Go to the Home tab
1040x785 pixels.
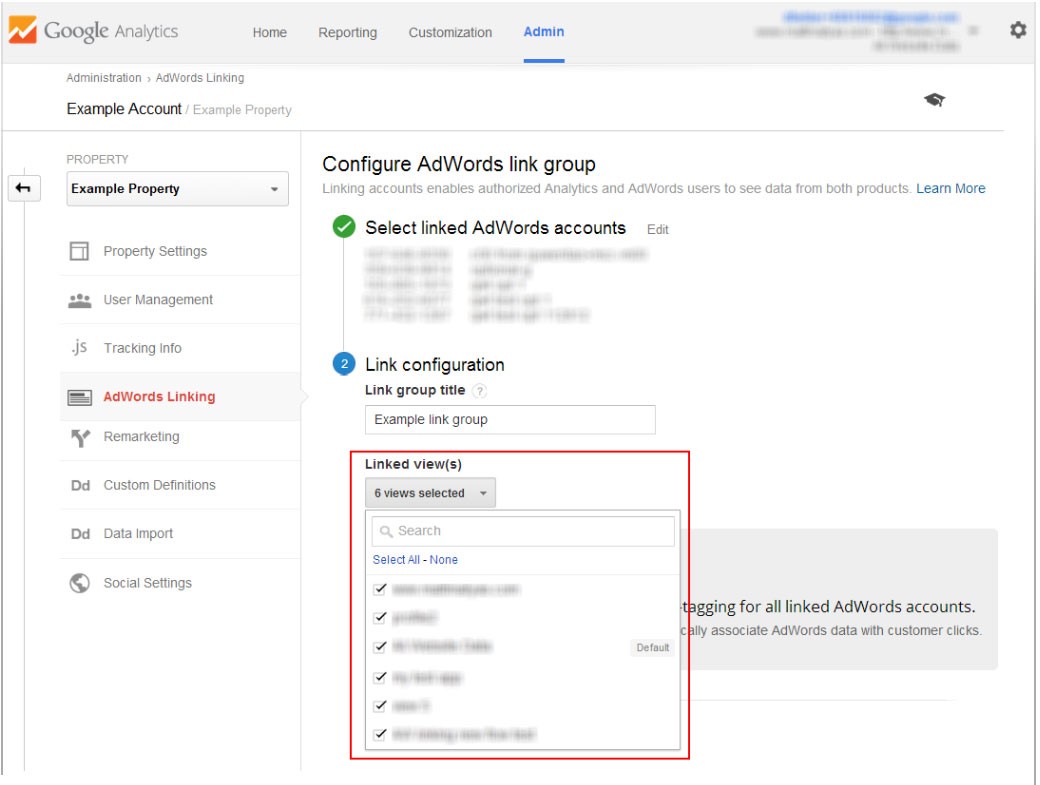coord(269,32)
